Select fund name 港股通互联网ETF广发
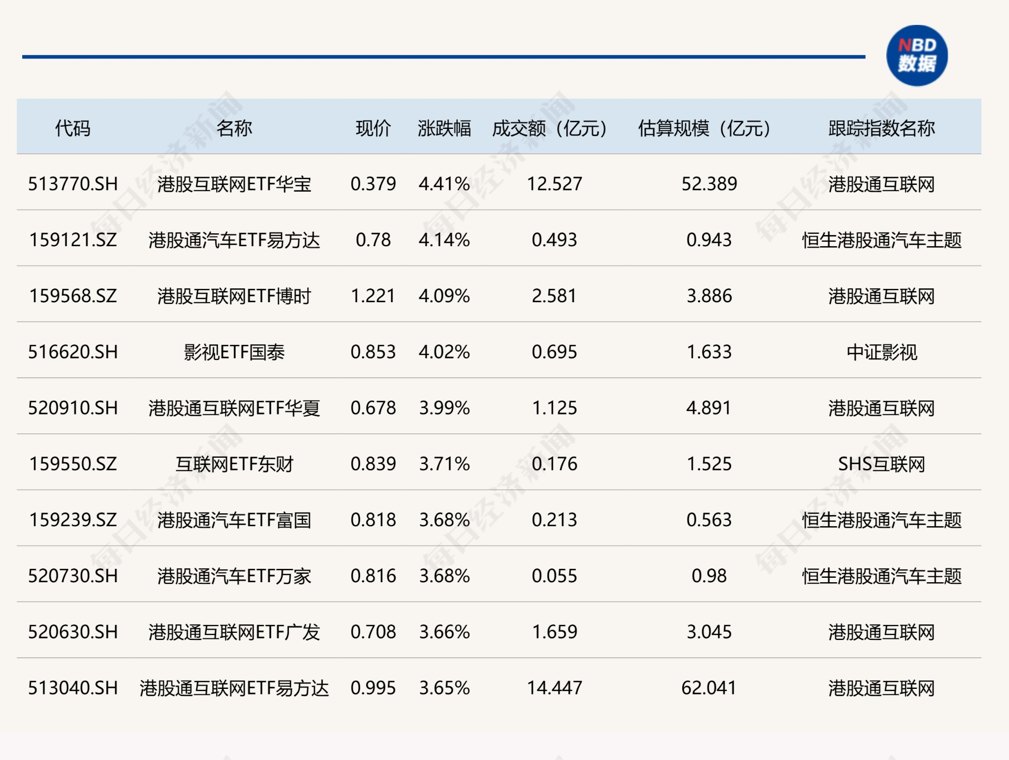The image size is (1009, 760). 234,632
